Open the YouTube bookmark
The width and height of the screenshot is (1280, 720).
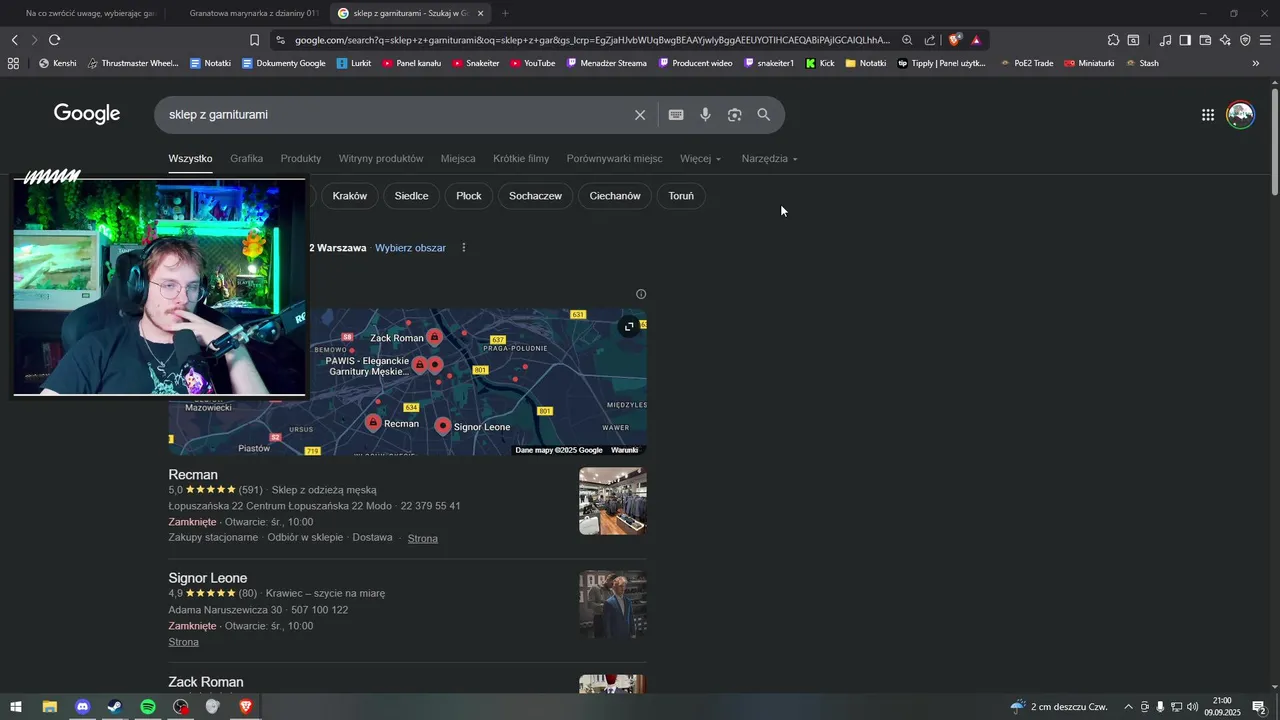point(532,63)
